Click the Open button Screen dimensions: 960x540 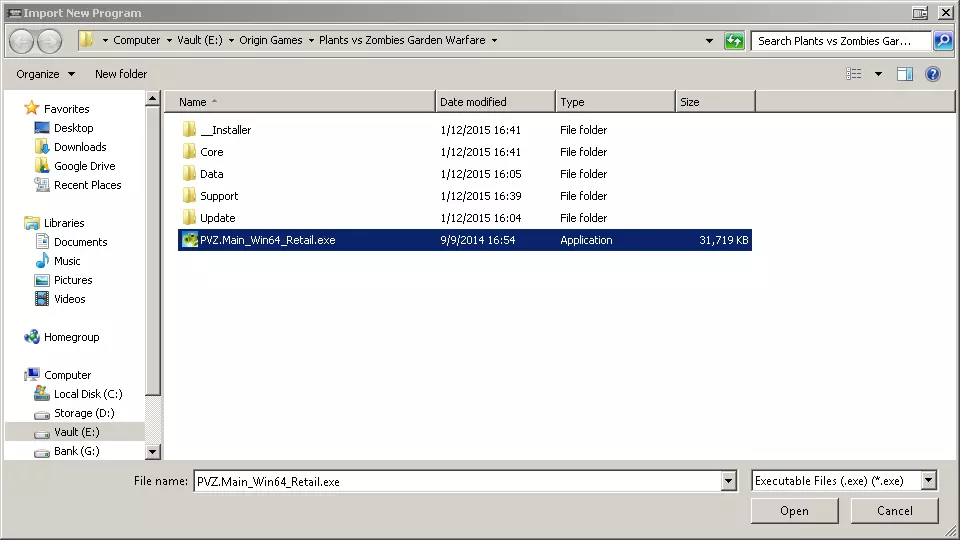794,511
